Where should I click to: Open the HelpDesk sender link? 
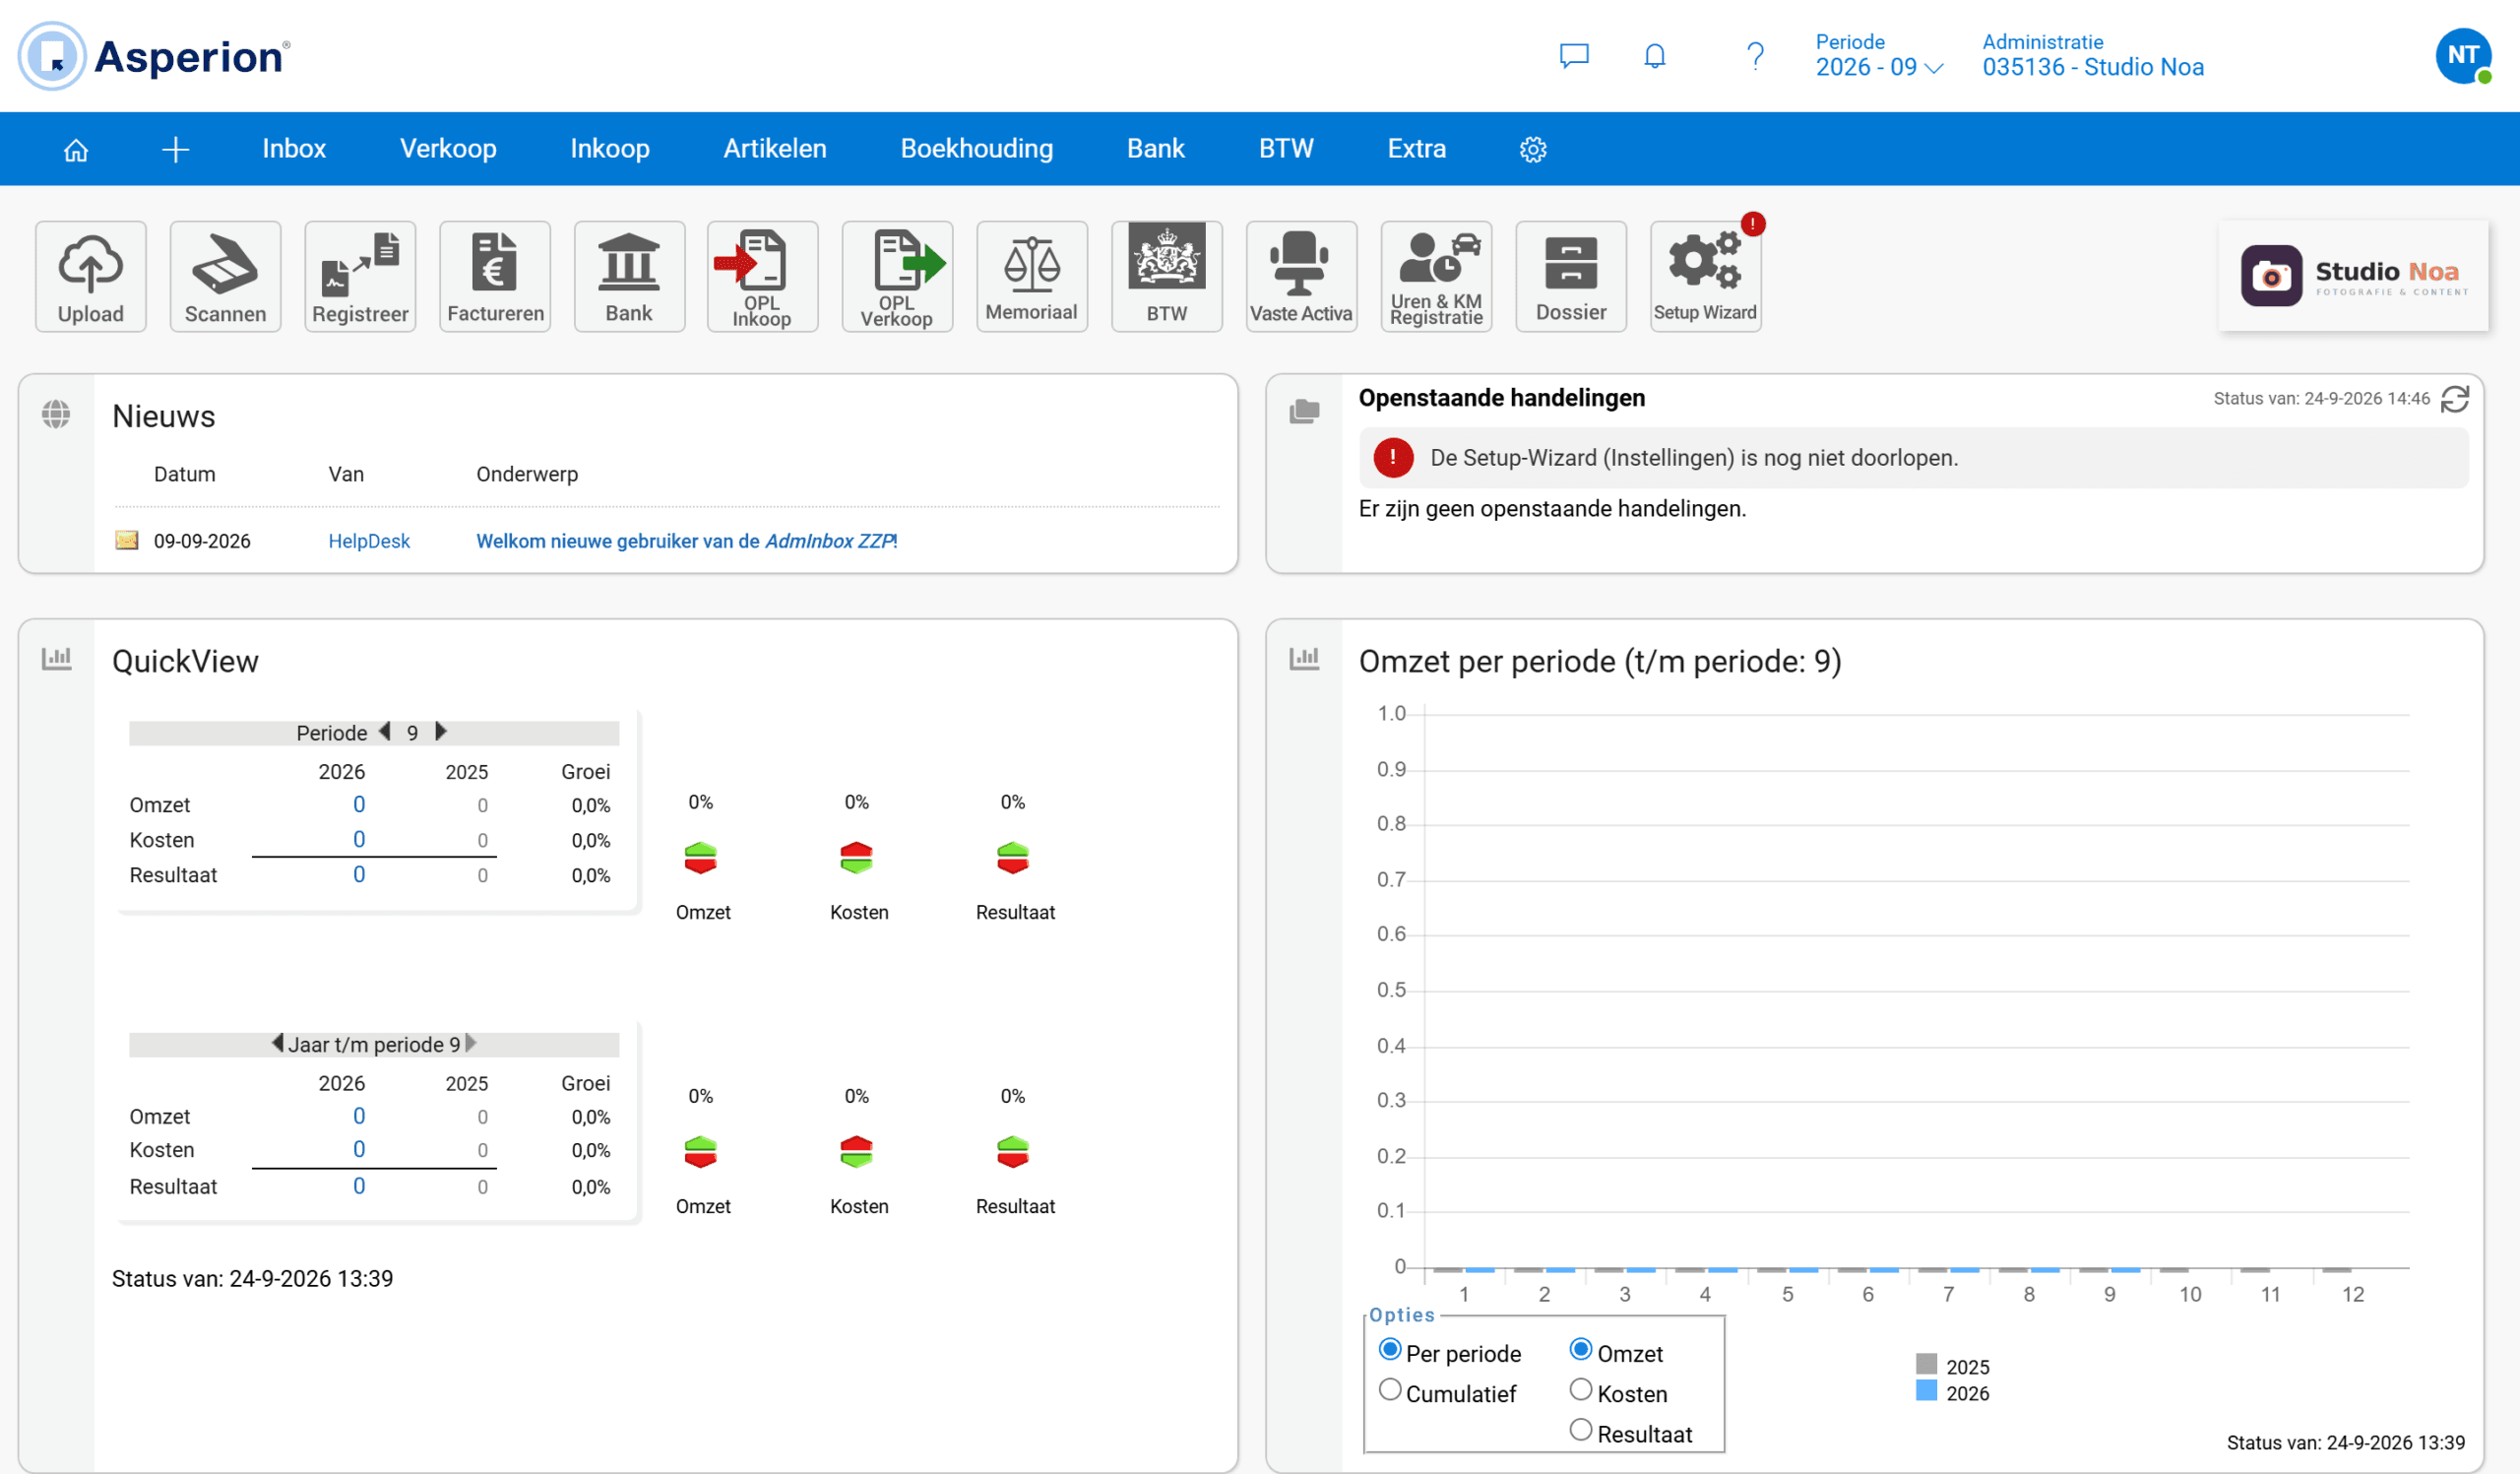click(369, 541)
